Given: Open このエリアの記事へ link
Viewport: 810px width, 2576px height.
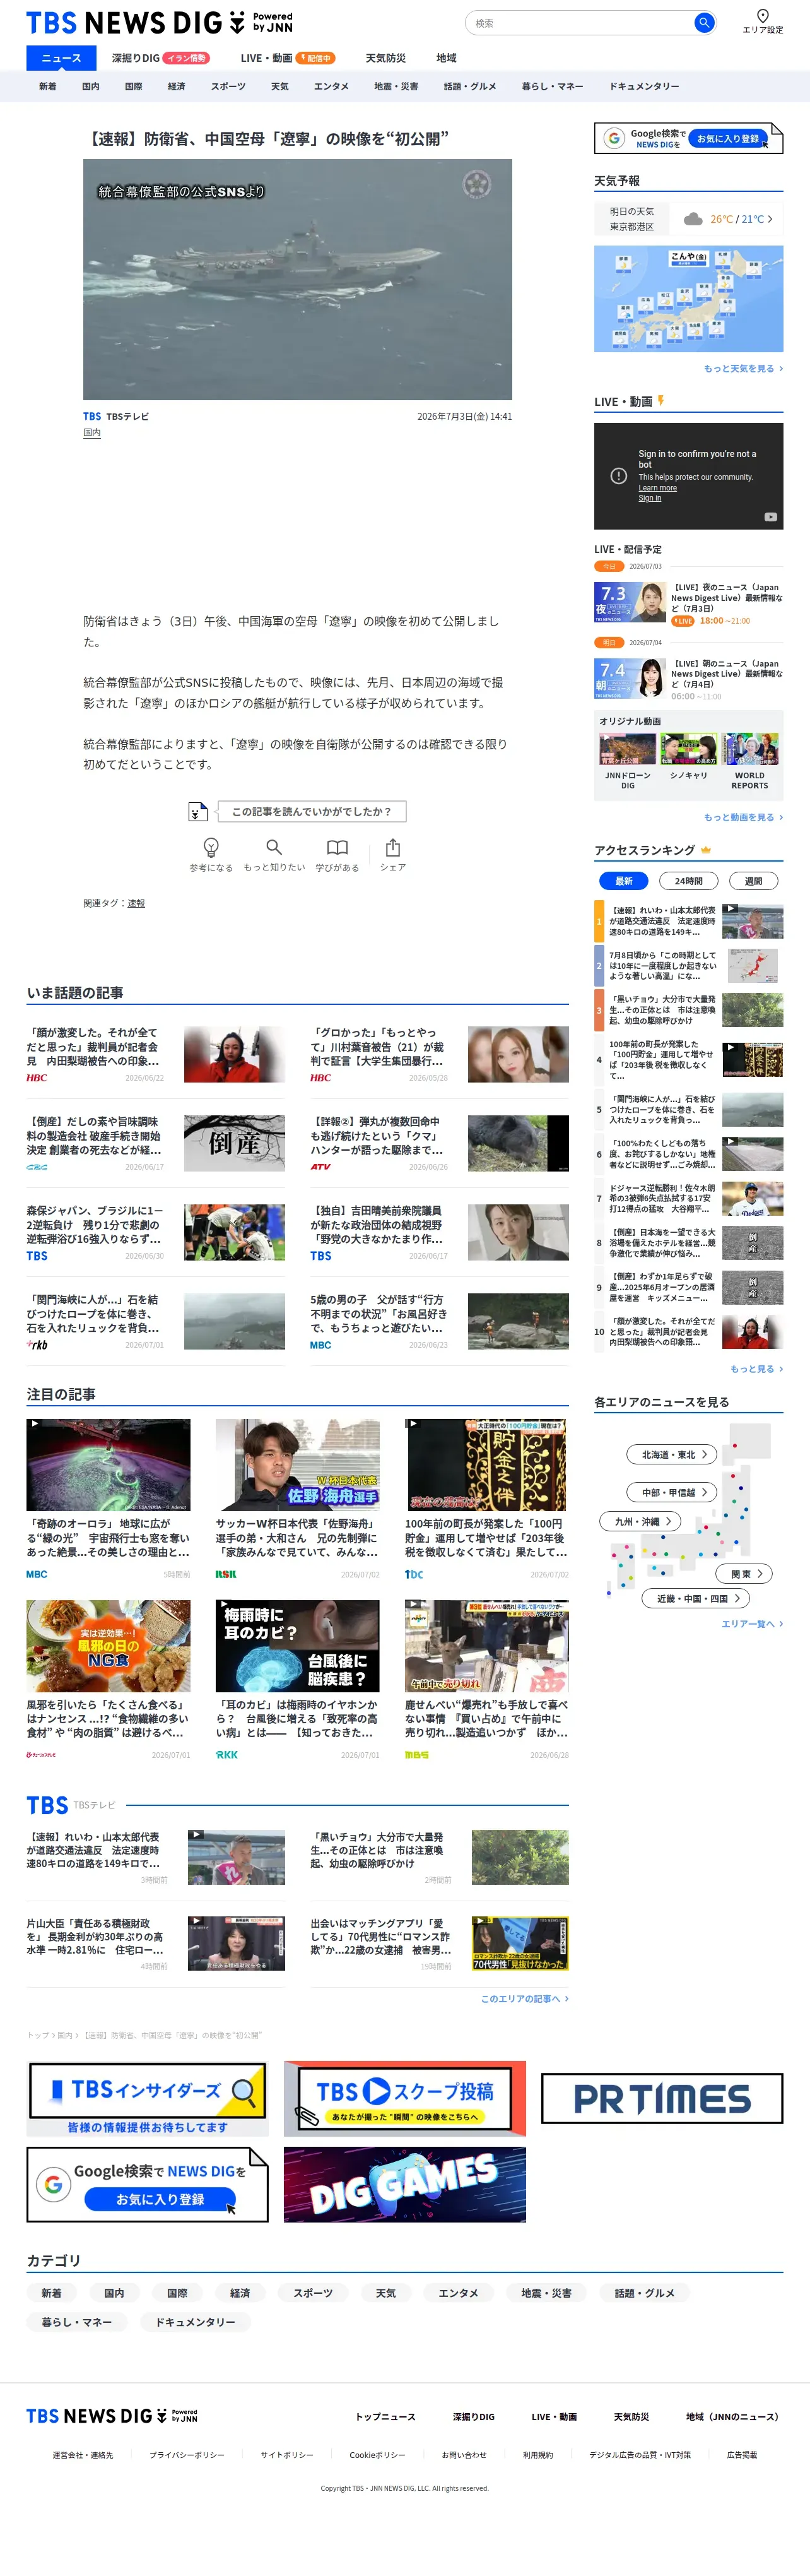Looking at the screenshot, I should (525, 1998).
